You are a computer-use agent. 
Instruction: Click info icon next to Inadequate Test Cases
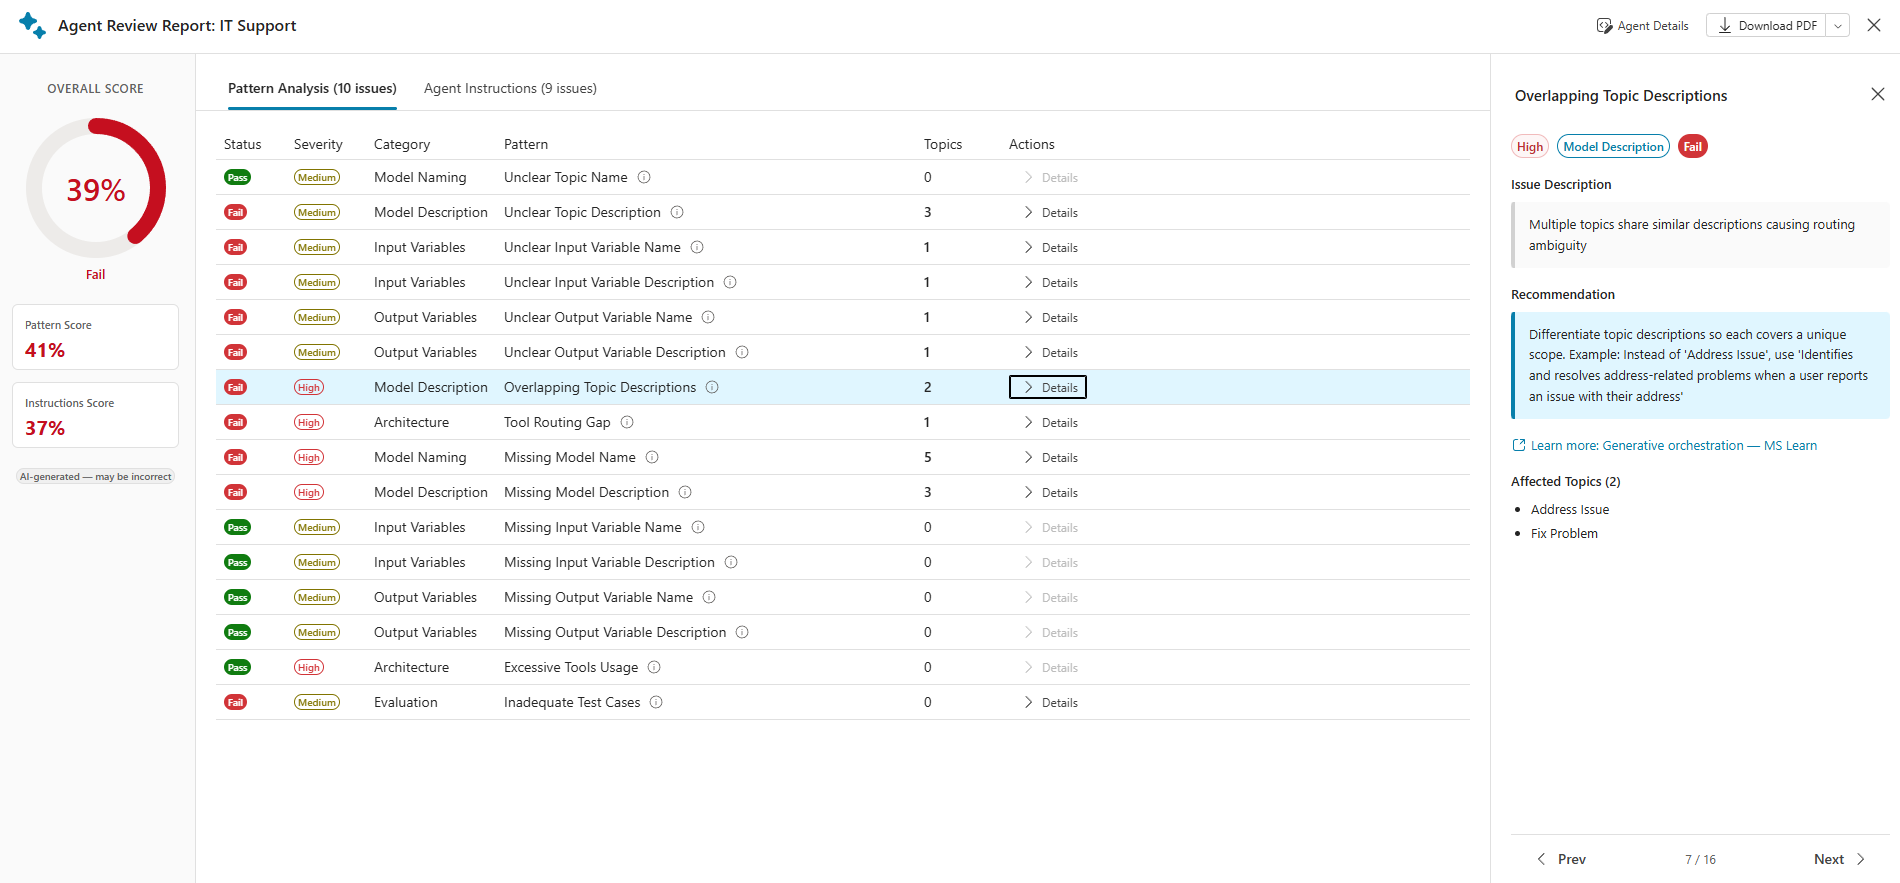[656, 702]
